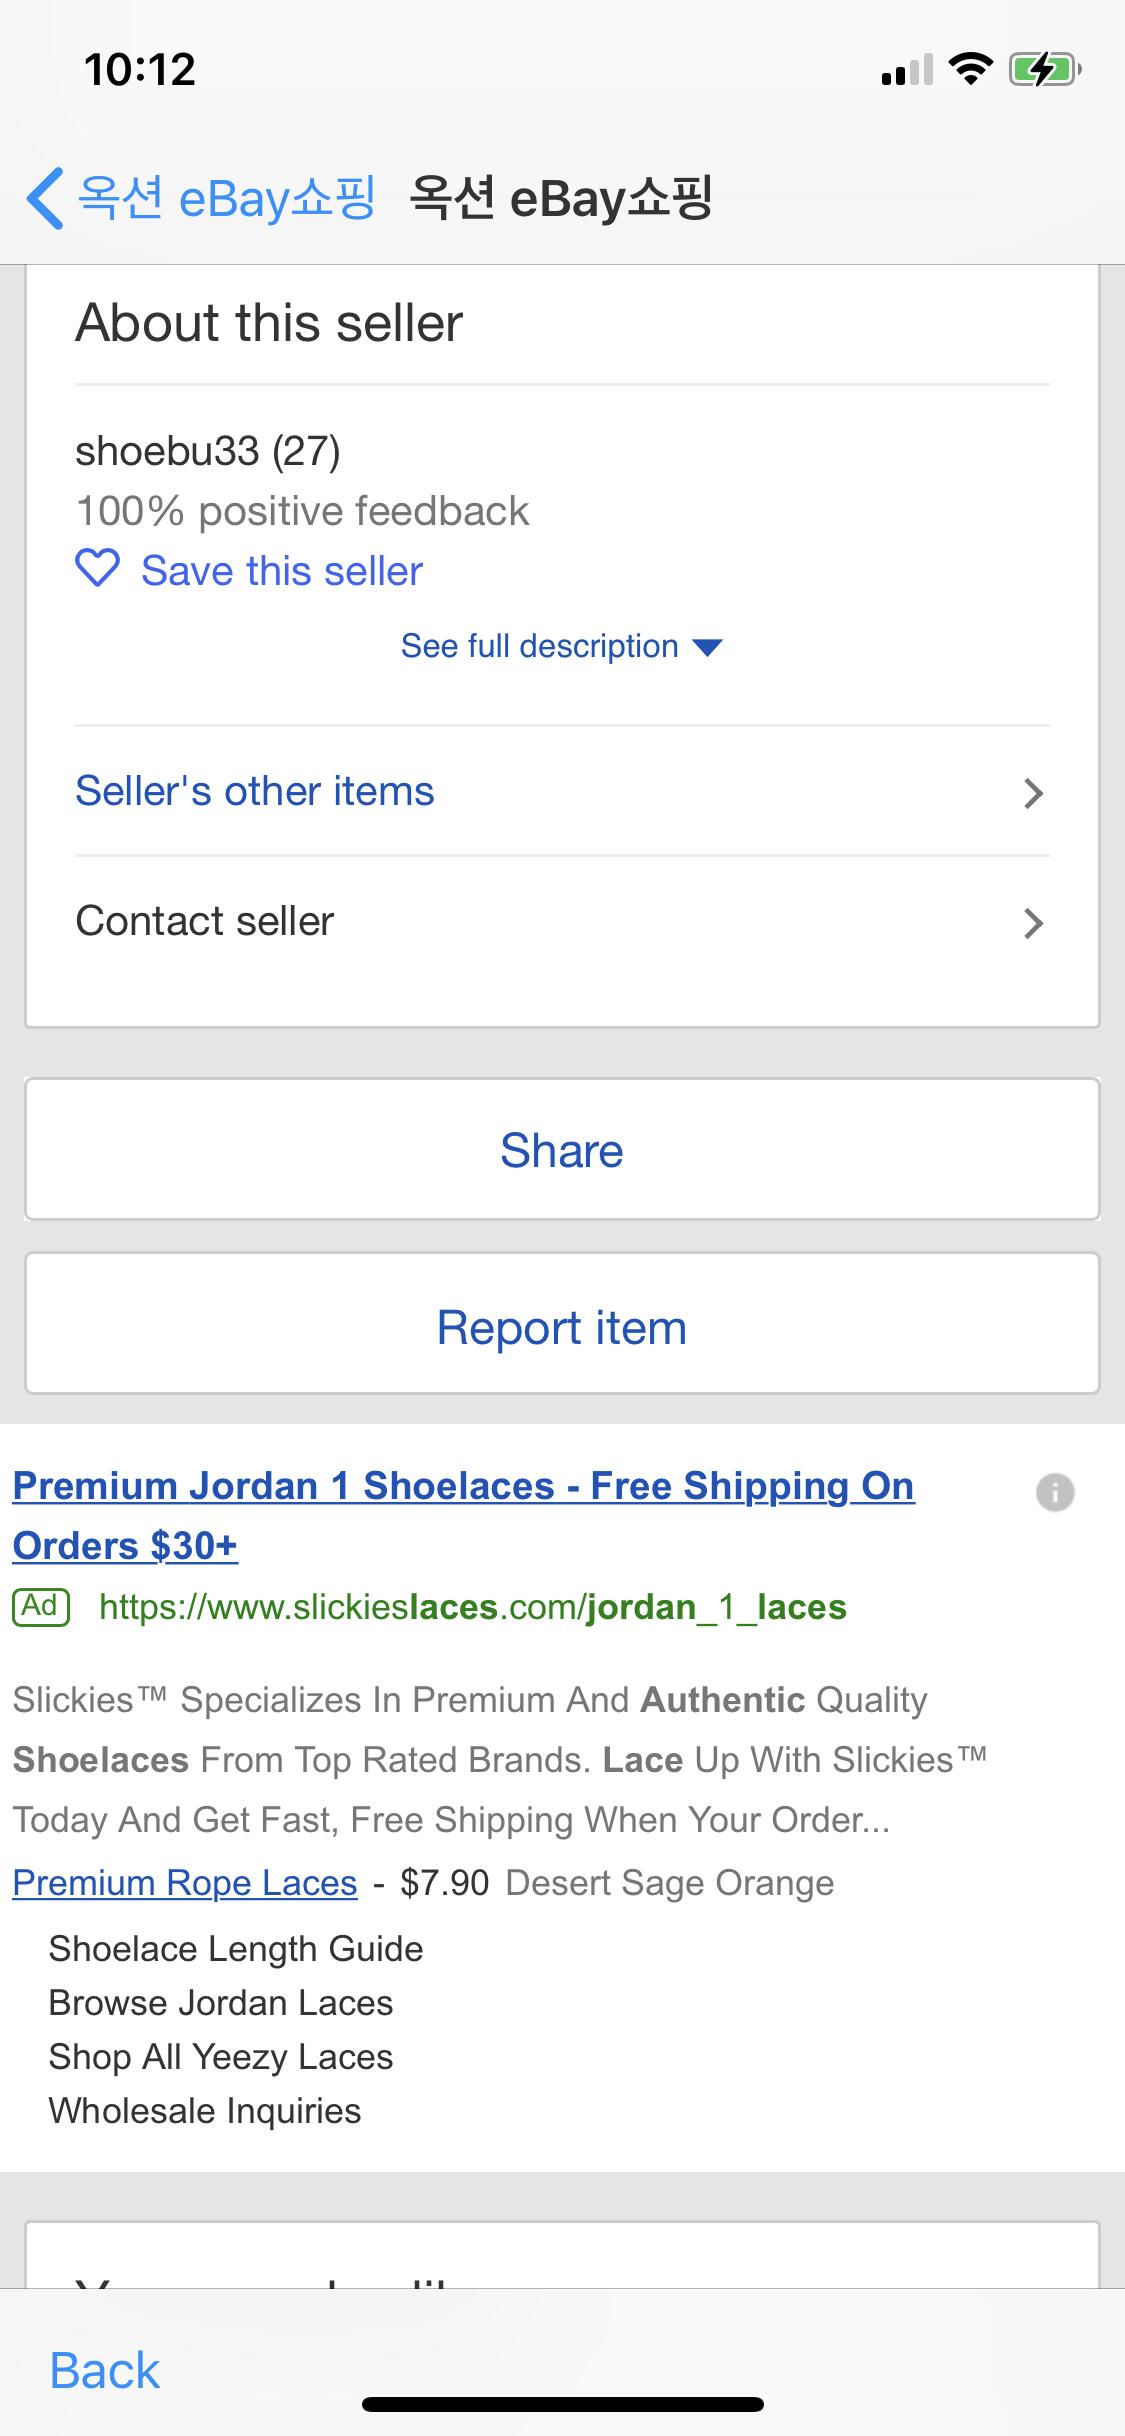Image resolution: width=1125 pixels, height=2436 pixels.
Task: Select Browse Jordan Laces sitelink
Action: pyautogui.click(x=221, y=2003)
